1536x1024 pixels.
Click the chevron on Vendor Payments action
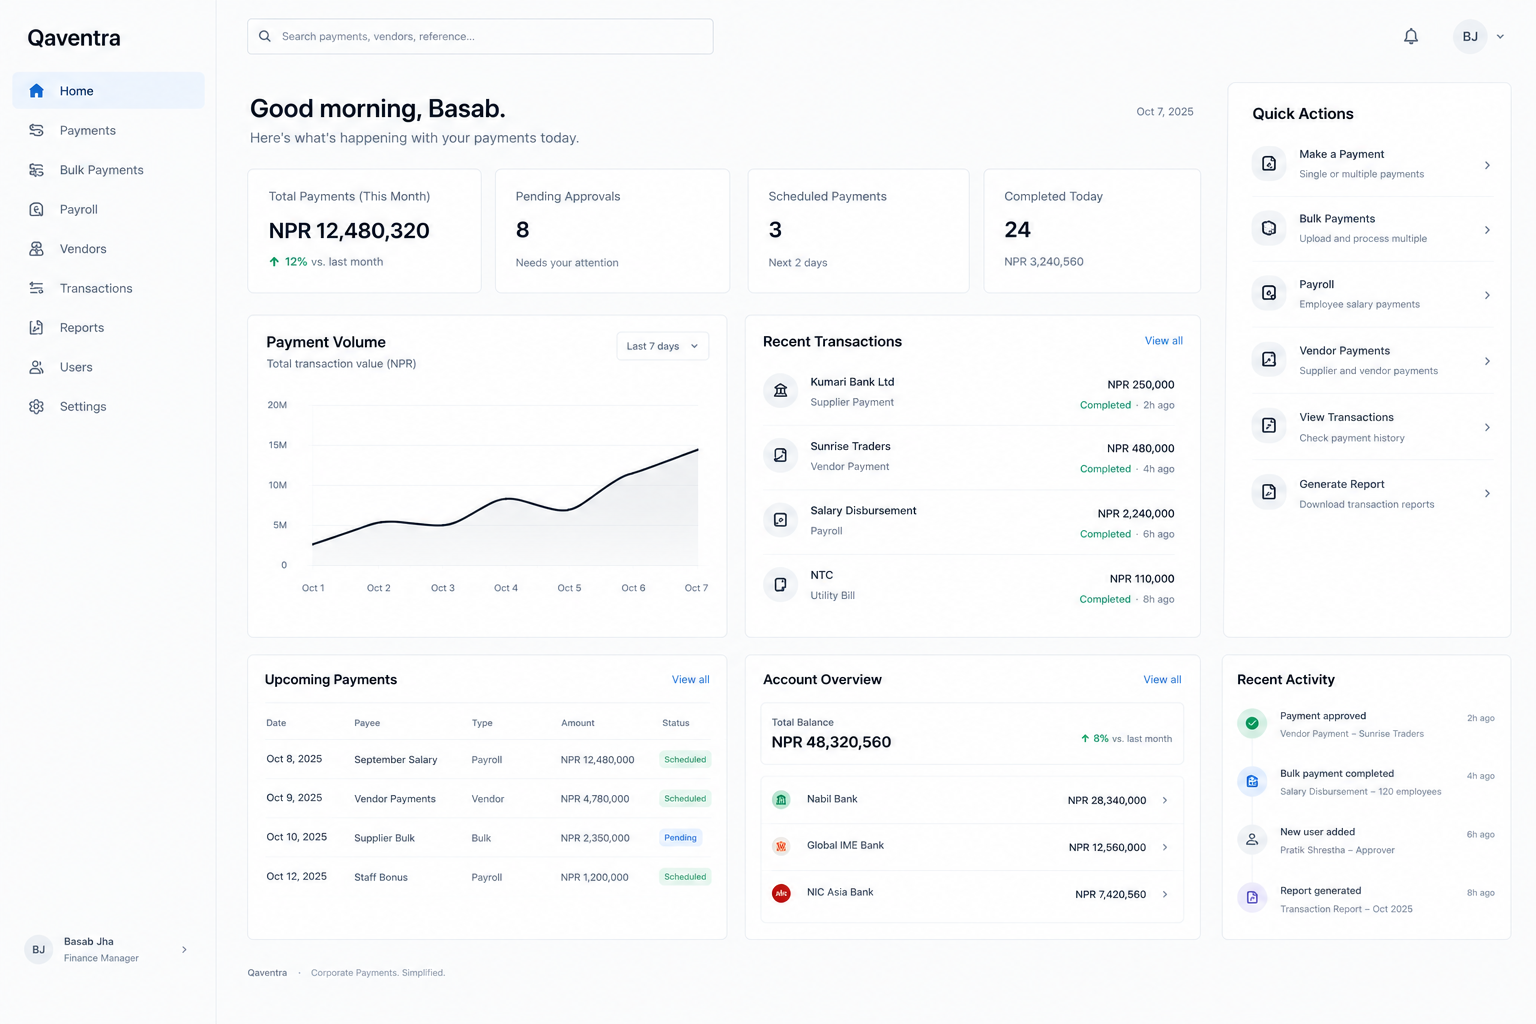click(1487, 361)
